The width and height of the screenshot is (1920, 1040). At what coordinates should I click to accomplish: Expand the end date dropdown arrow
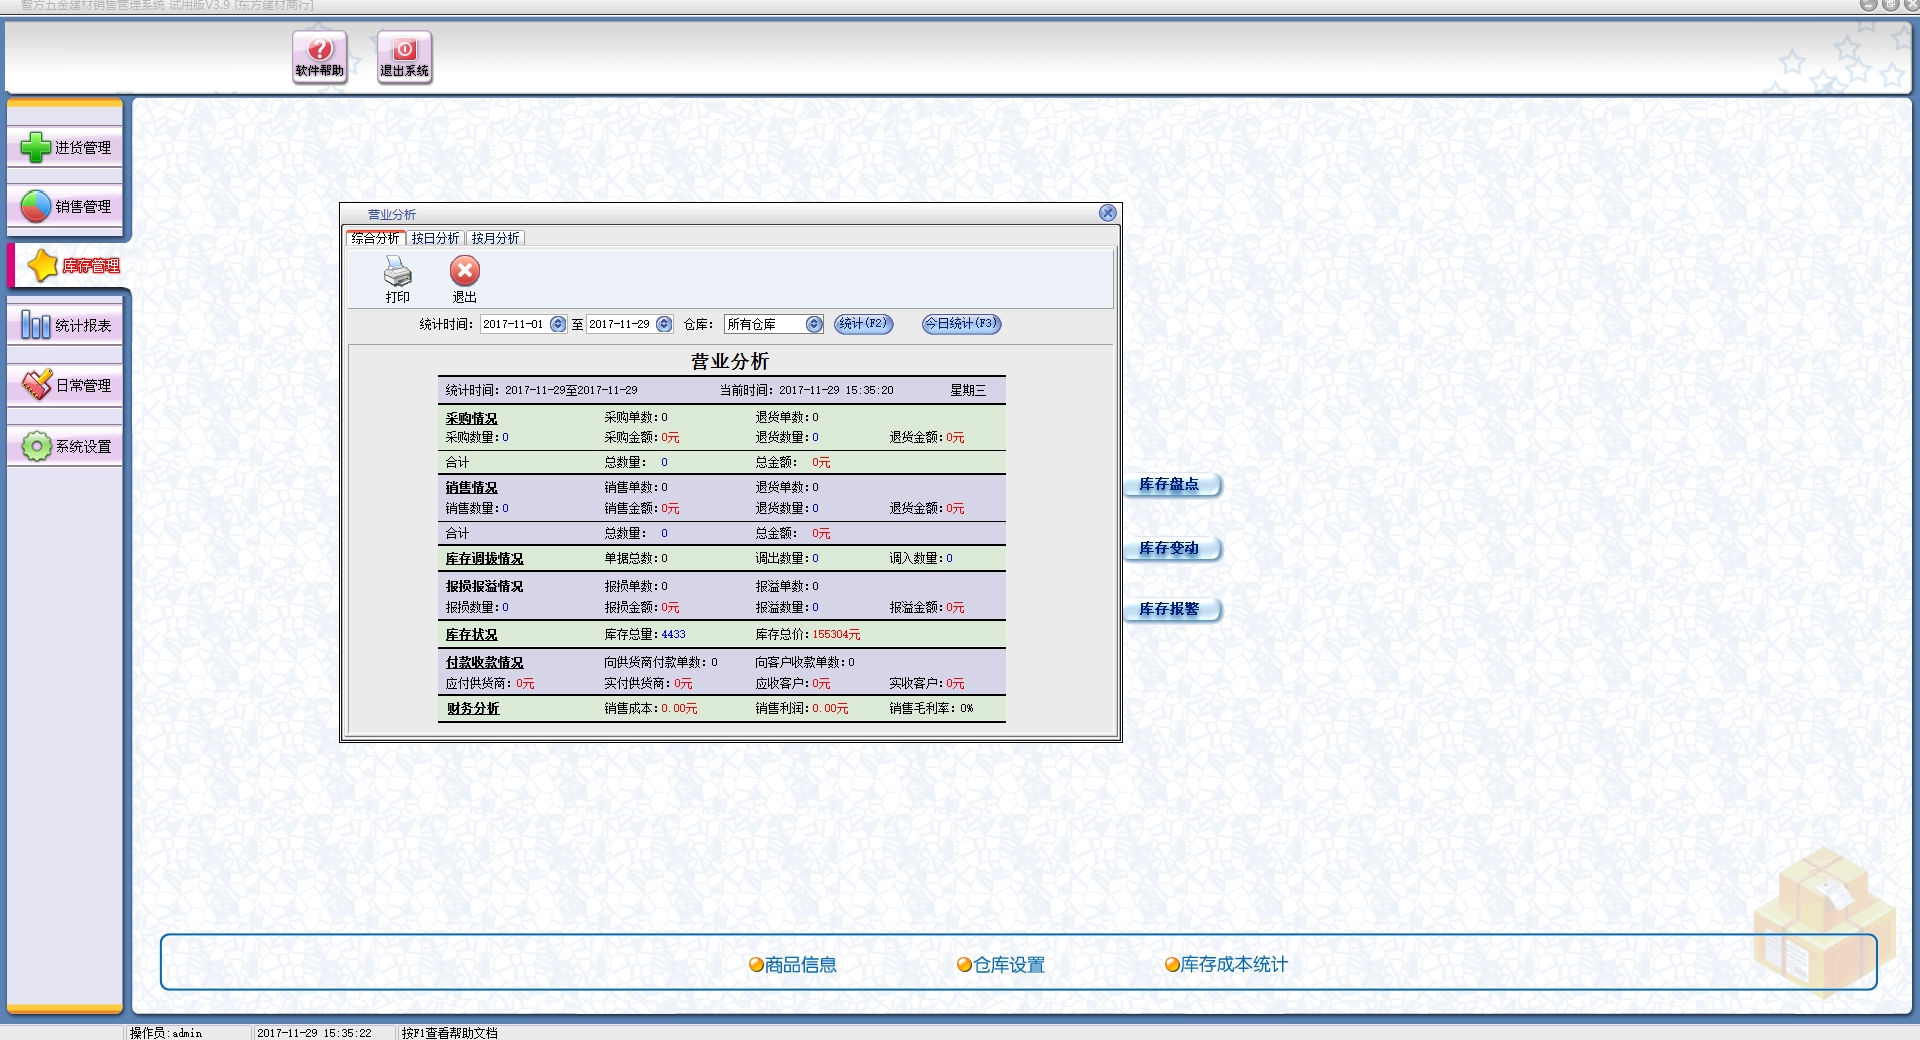point(664,324)
